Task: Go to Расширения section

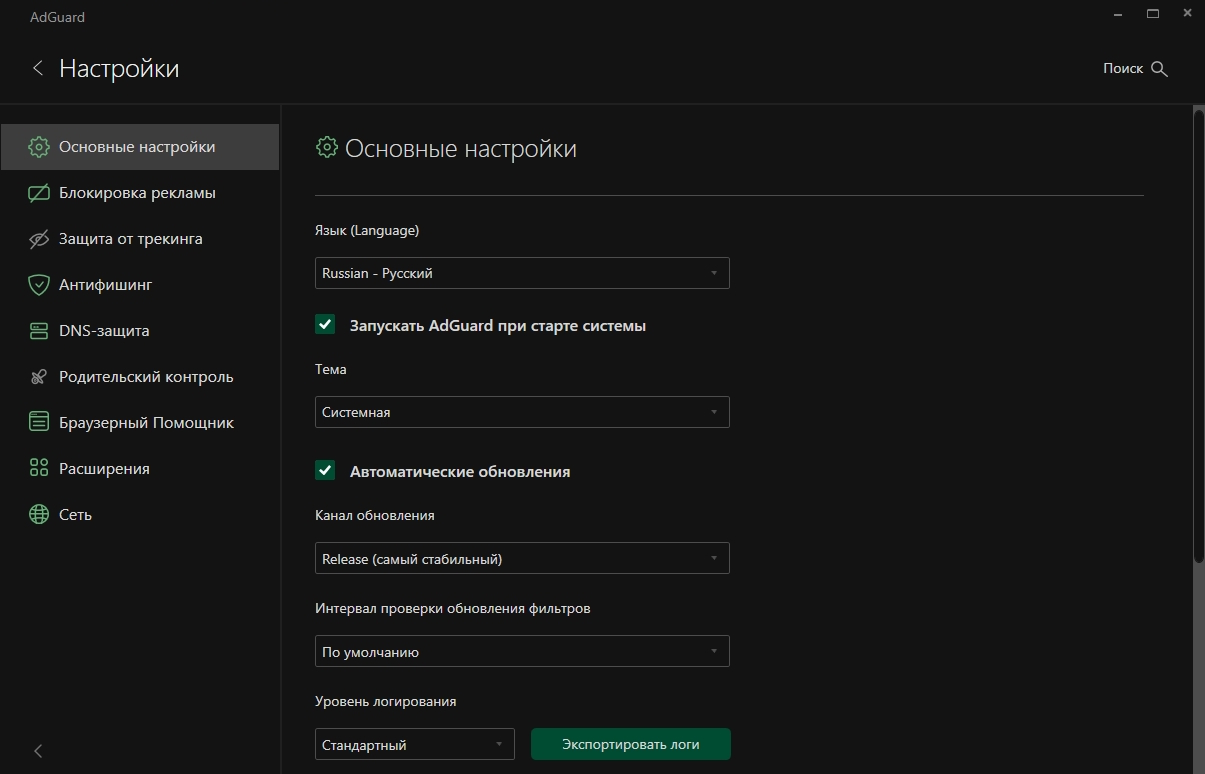Action: tap(140, 469)
